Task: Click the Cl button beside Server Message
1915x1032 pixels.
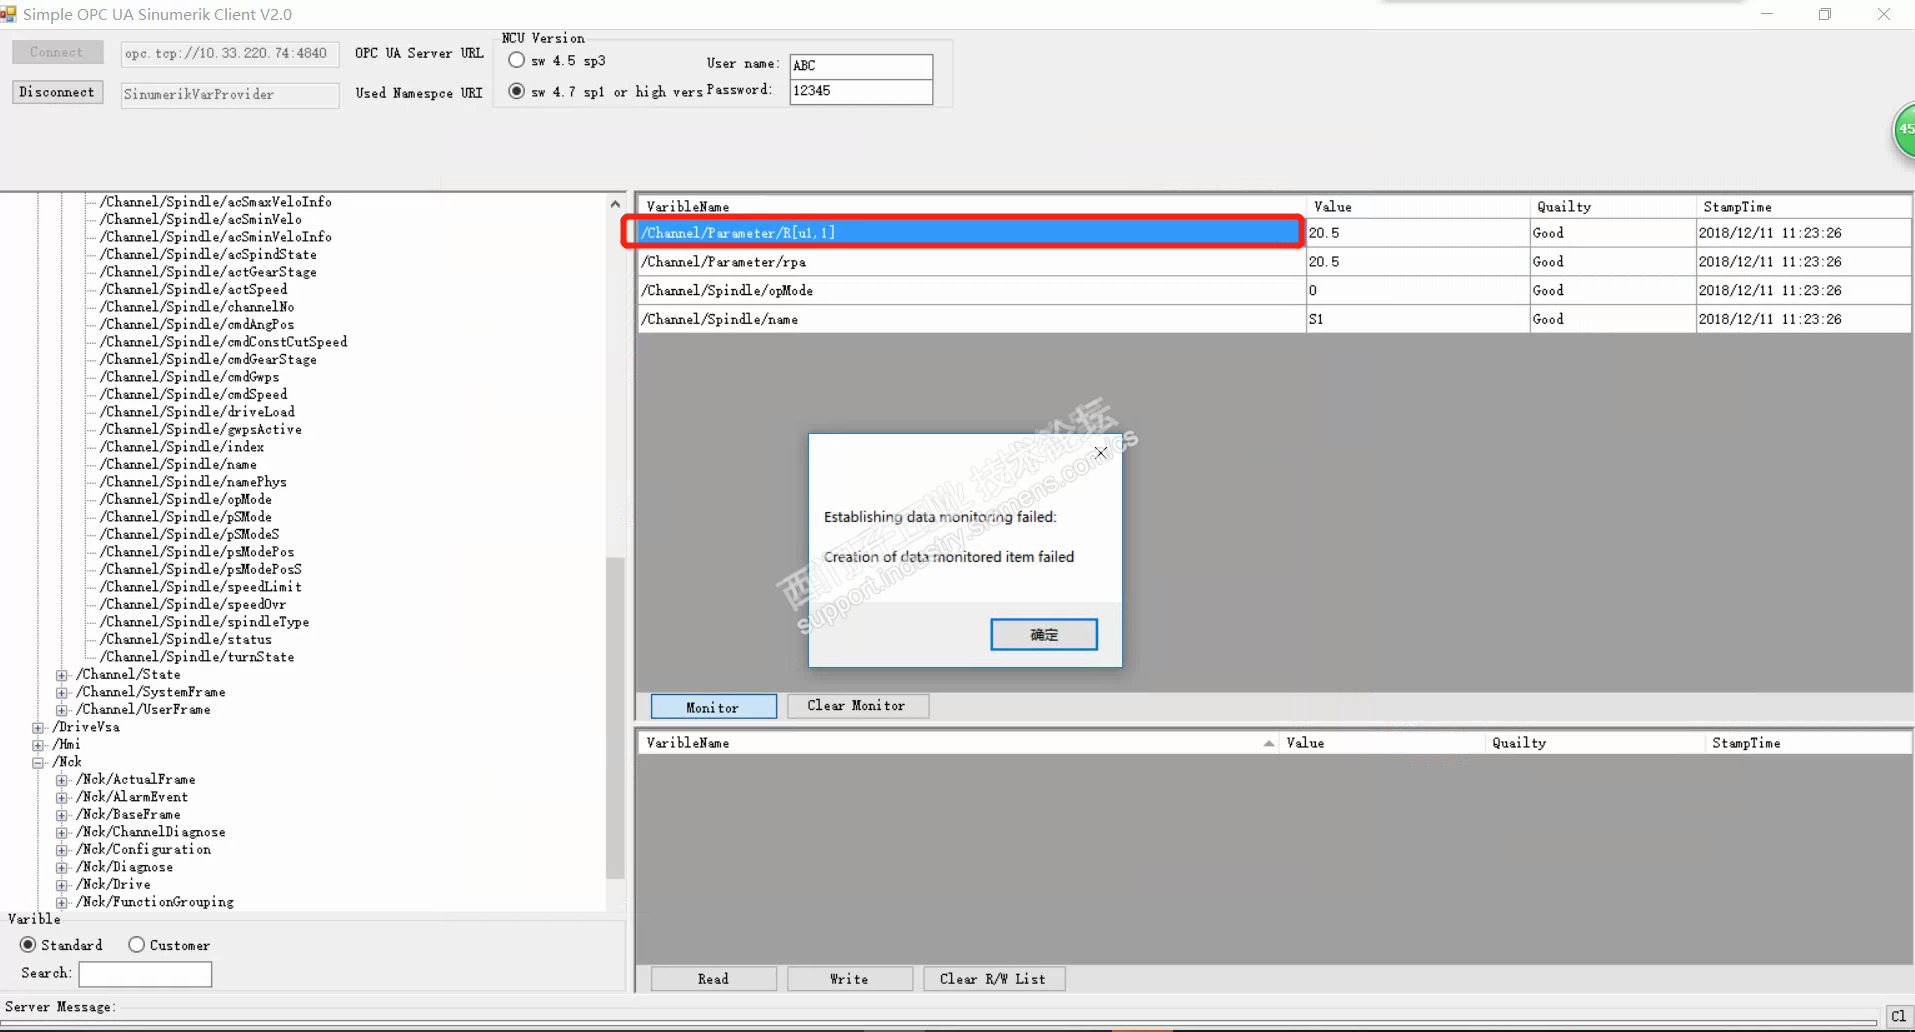Action: [x=1898, y=1016]
